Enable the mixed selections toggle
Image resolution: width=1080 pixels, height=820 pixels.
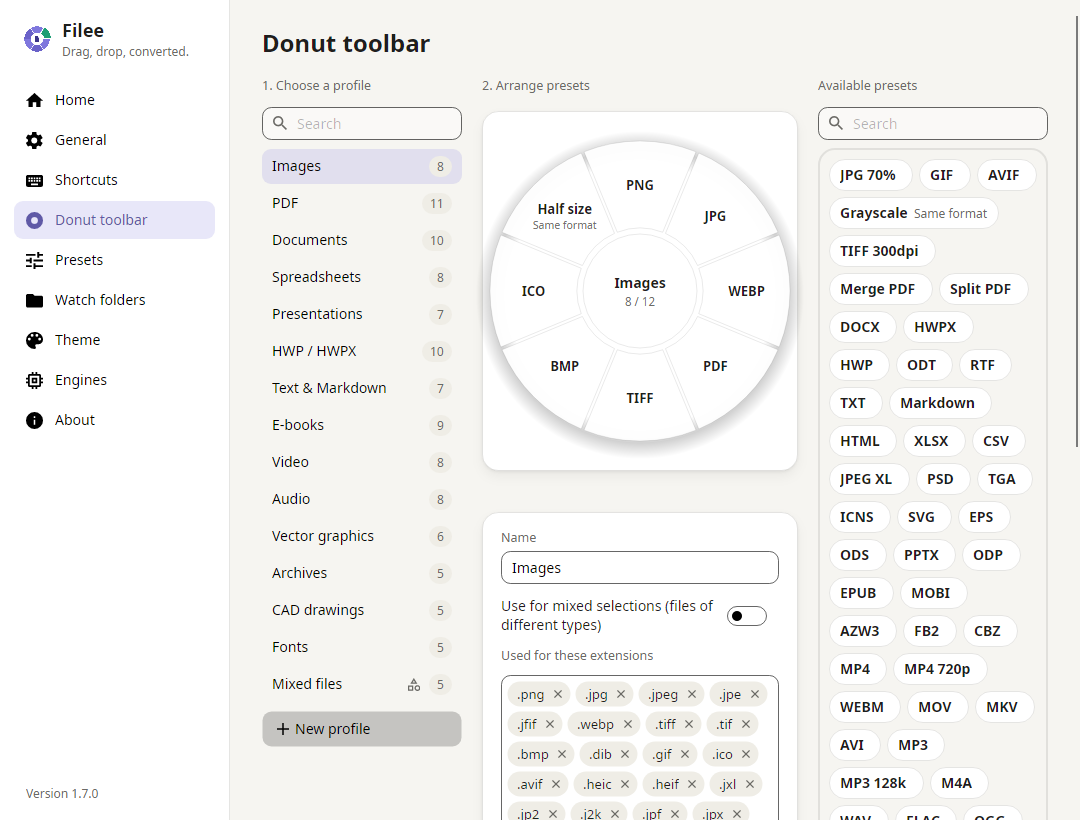(x=747, y=616)
